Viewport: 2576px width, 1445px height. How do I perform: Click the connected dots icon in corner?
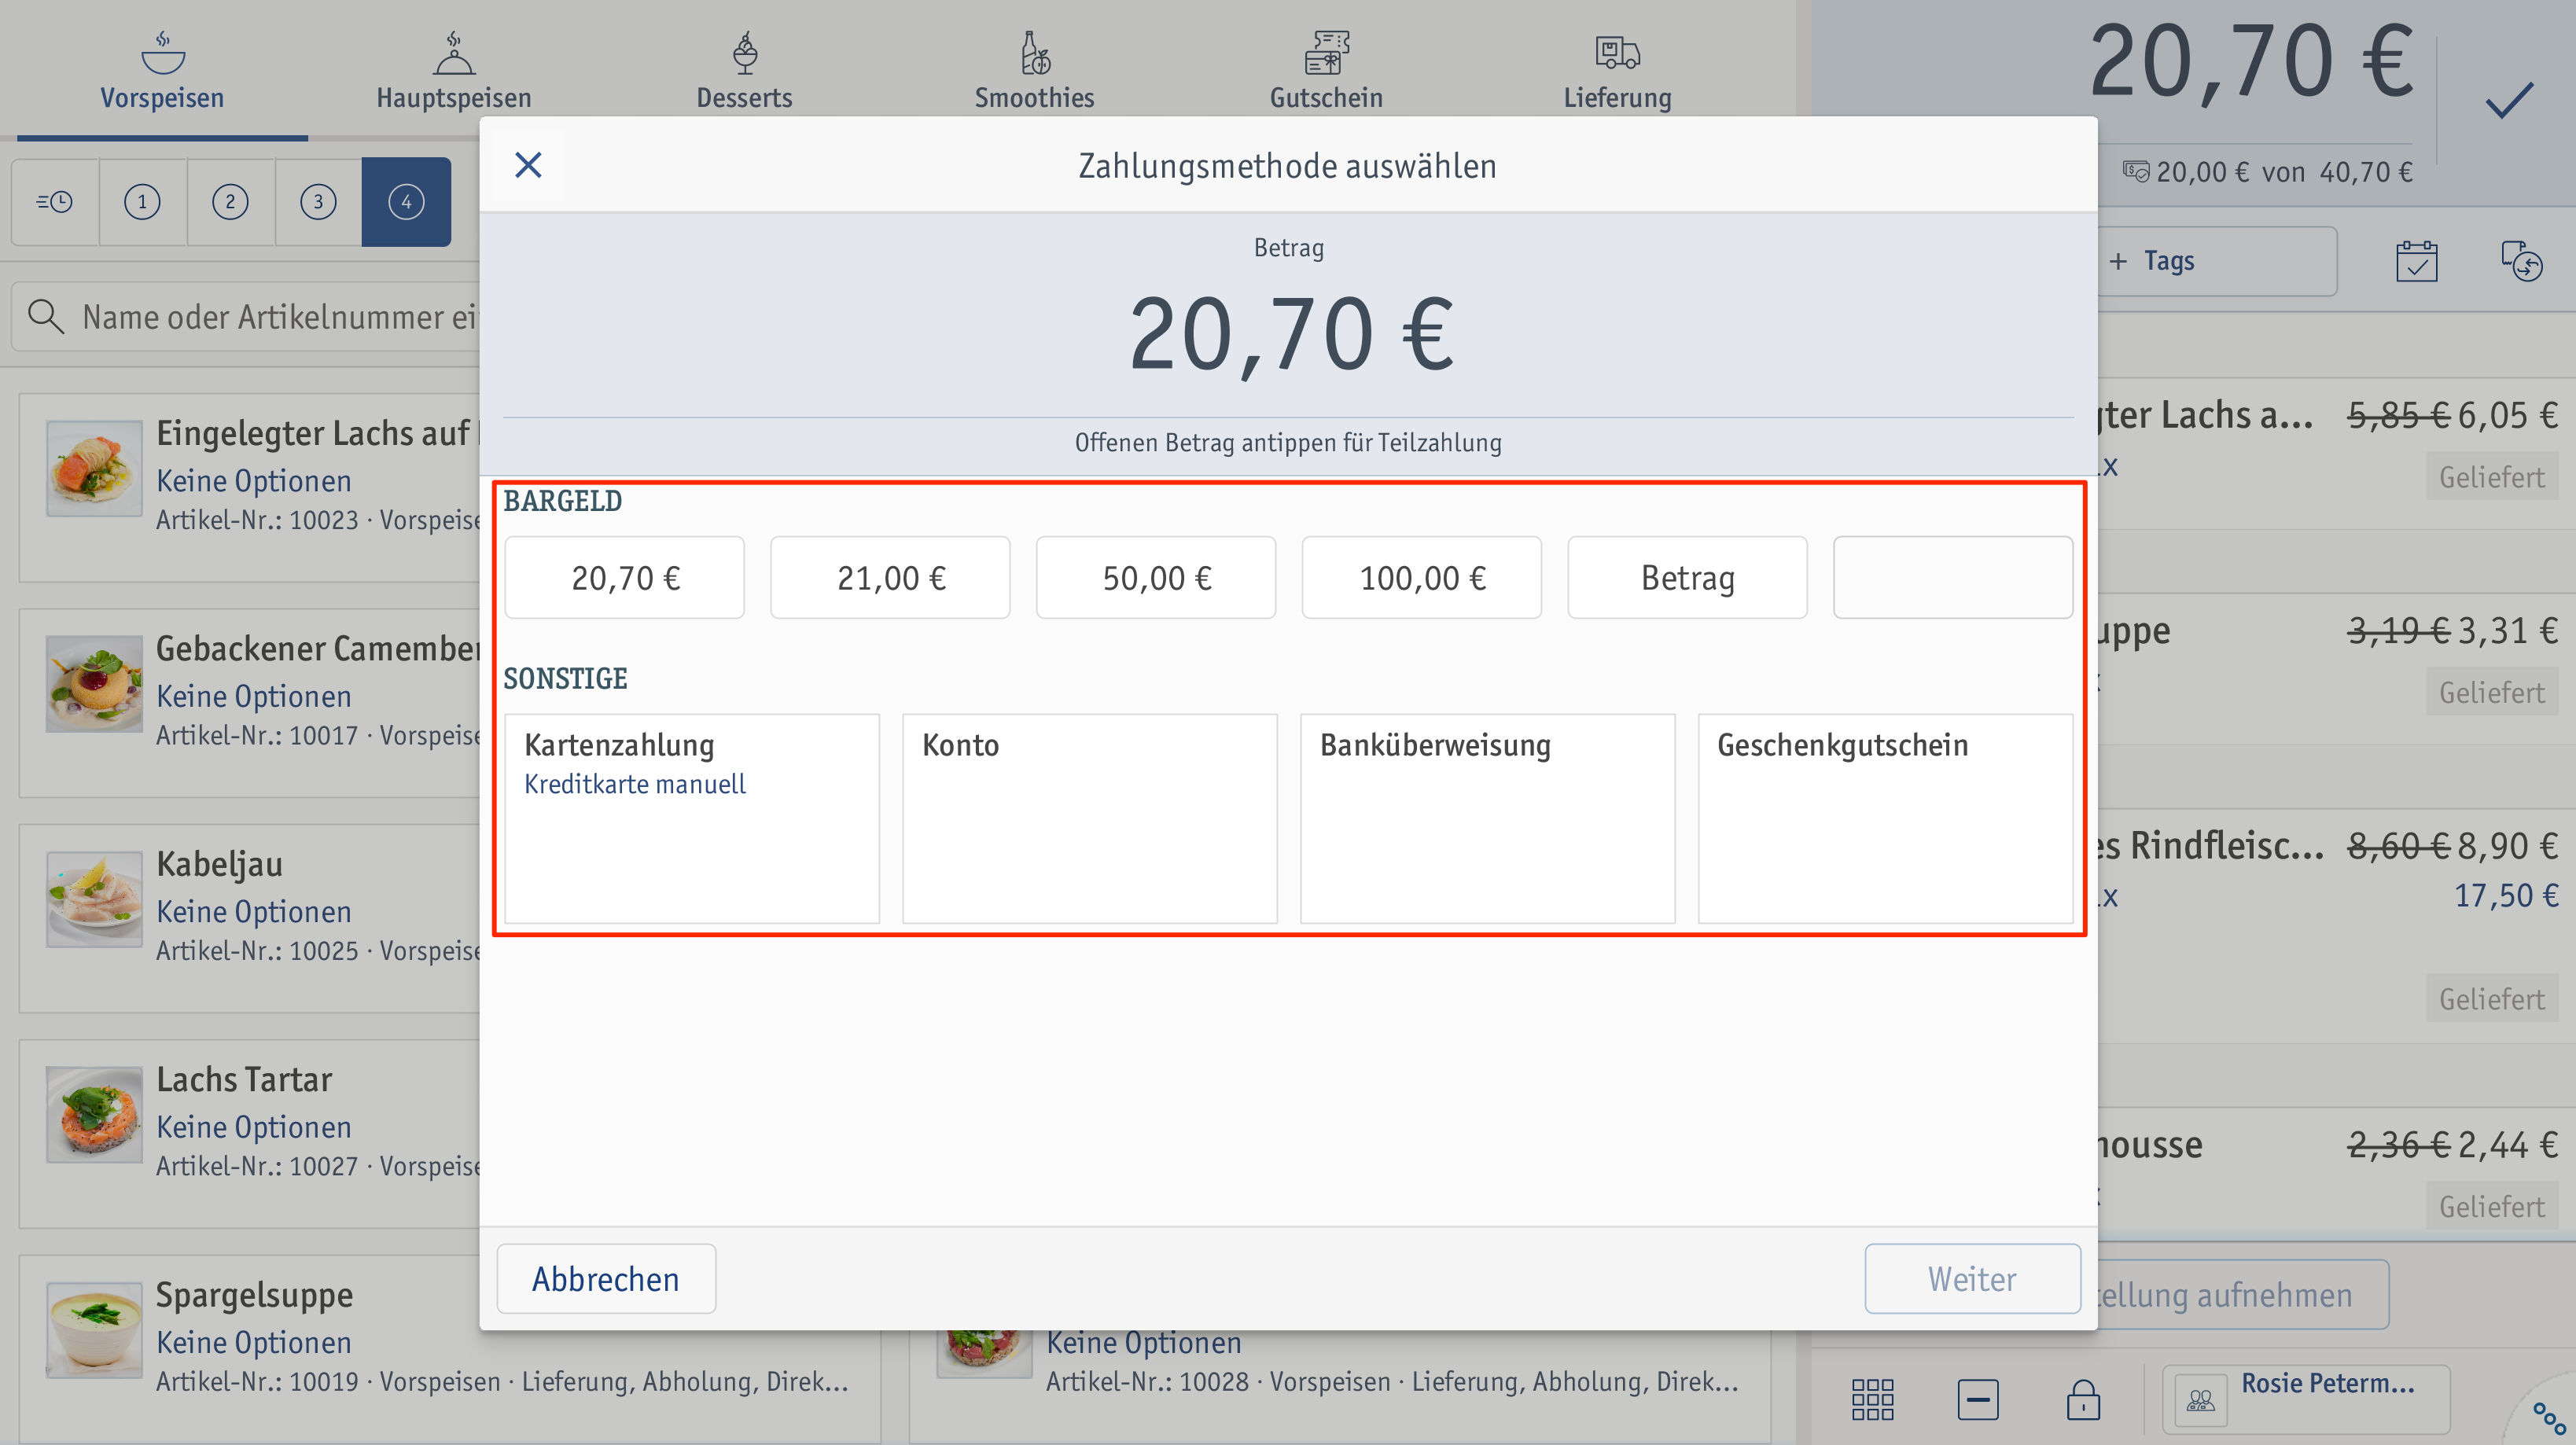click(x=2549, y=1418)
